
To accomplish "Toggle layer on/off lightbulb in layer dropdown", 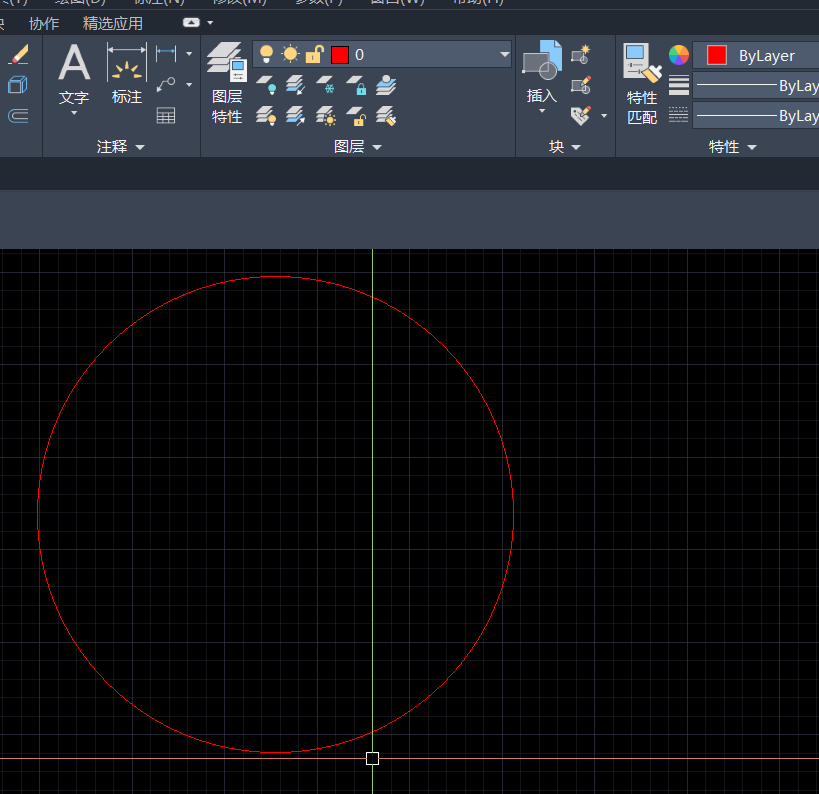I will 266,55.
